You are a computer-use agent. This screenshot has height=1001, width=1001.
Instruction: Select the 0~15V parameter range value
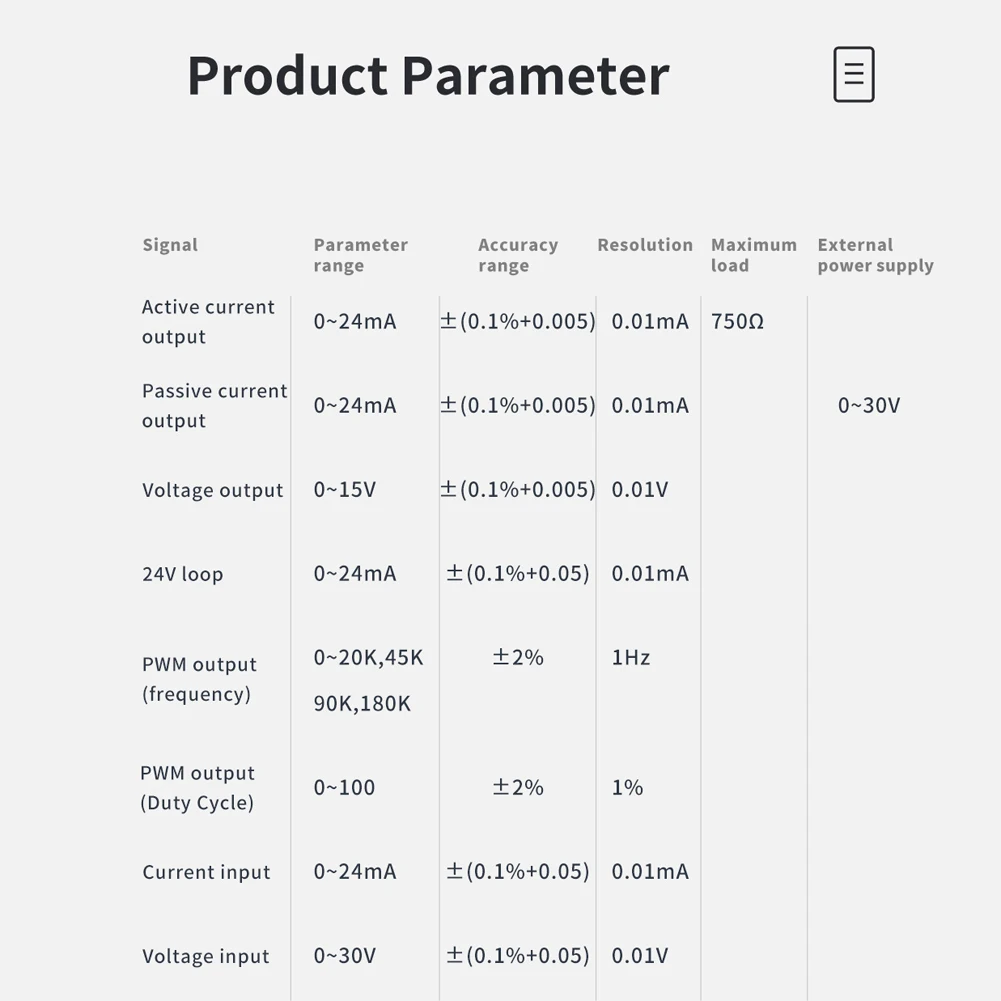coord(344,490)
